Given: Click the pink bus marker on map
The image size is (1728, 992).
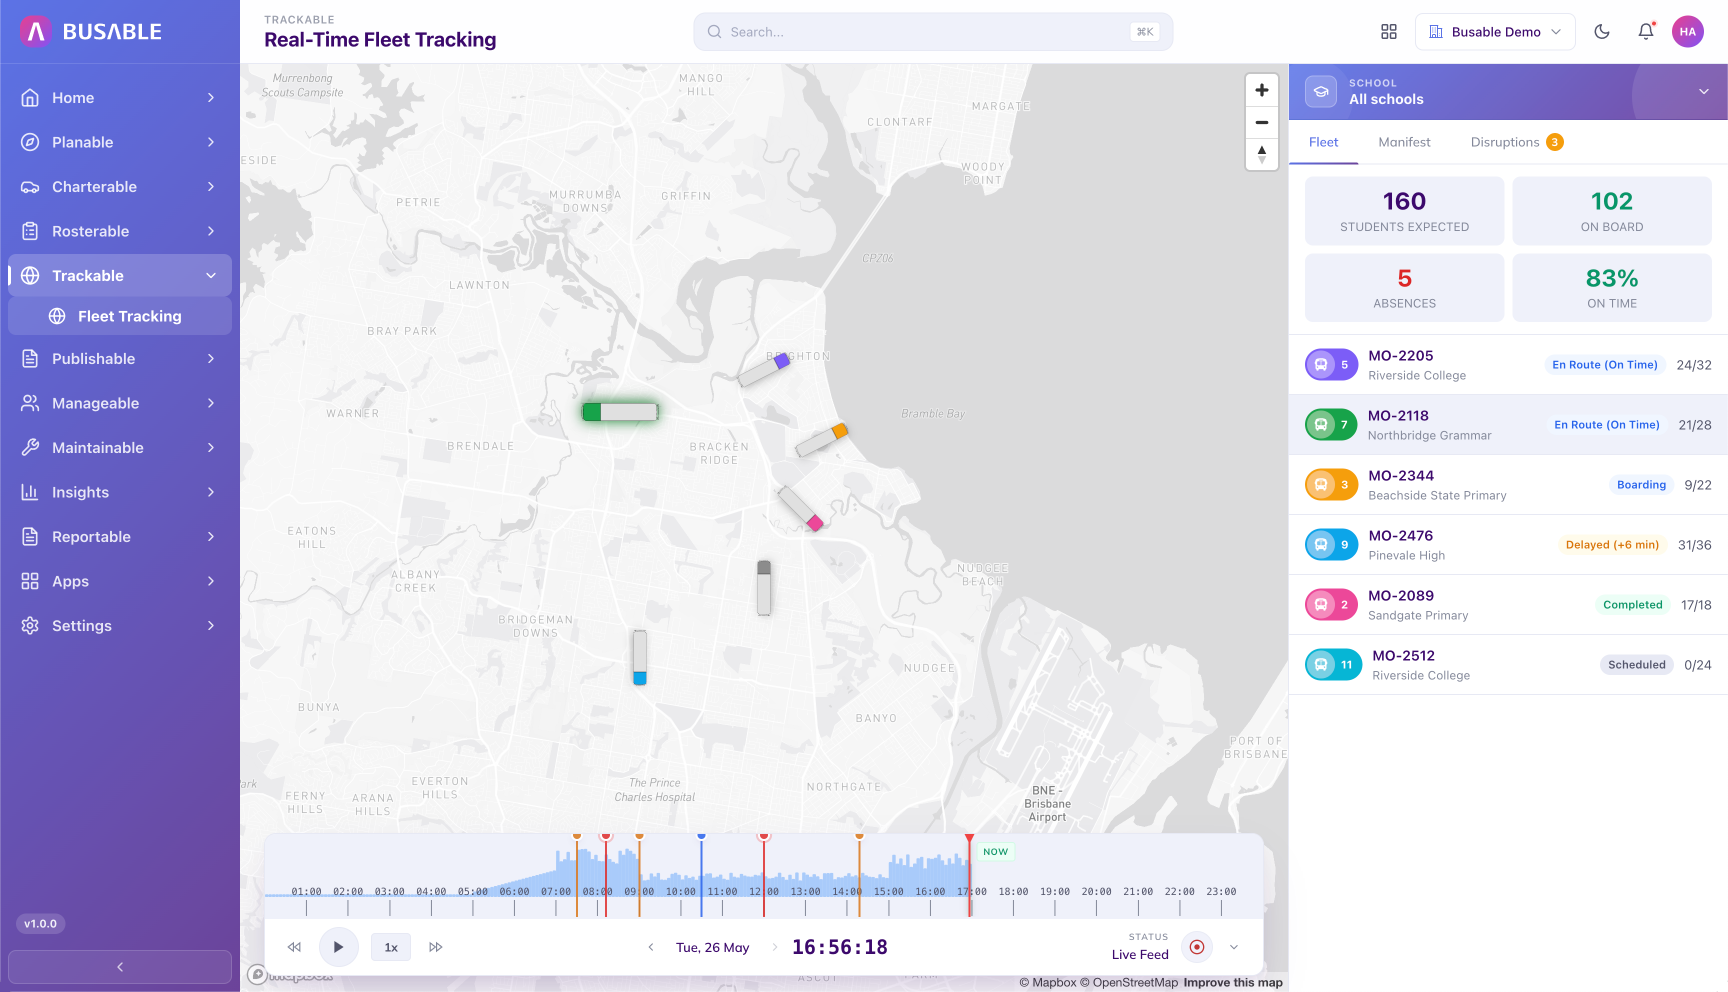Looking at the screenshot, I should 801,509.
